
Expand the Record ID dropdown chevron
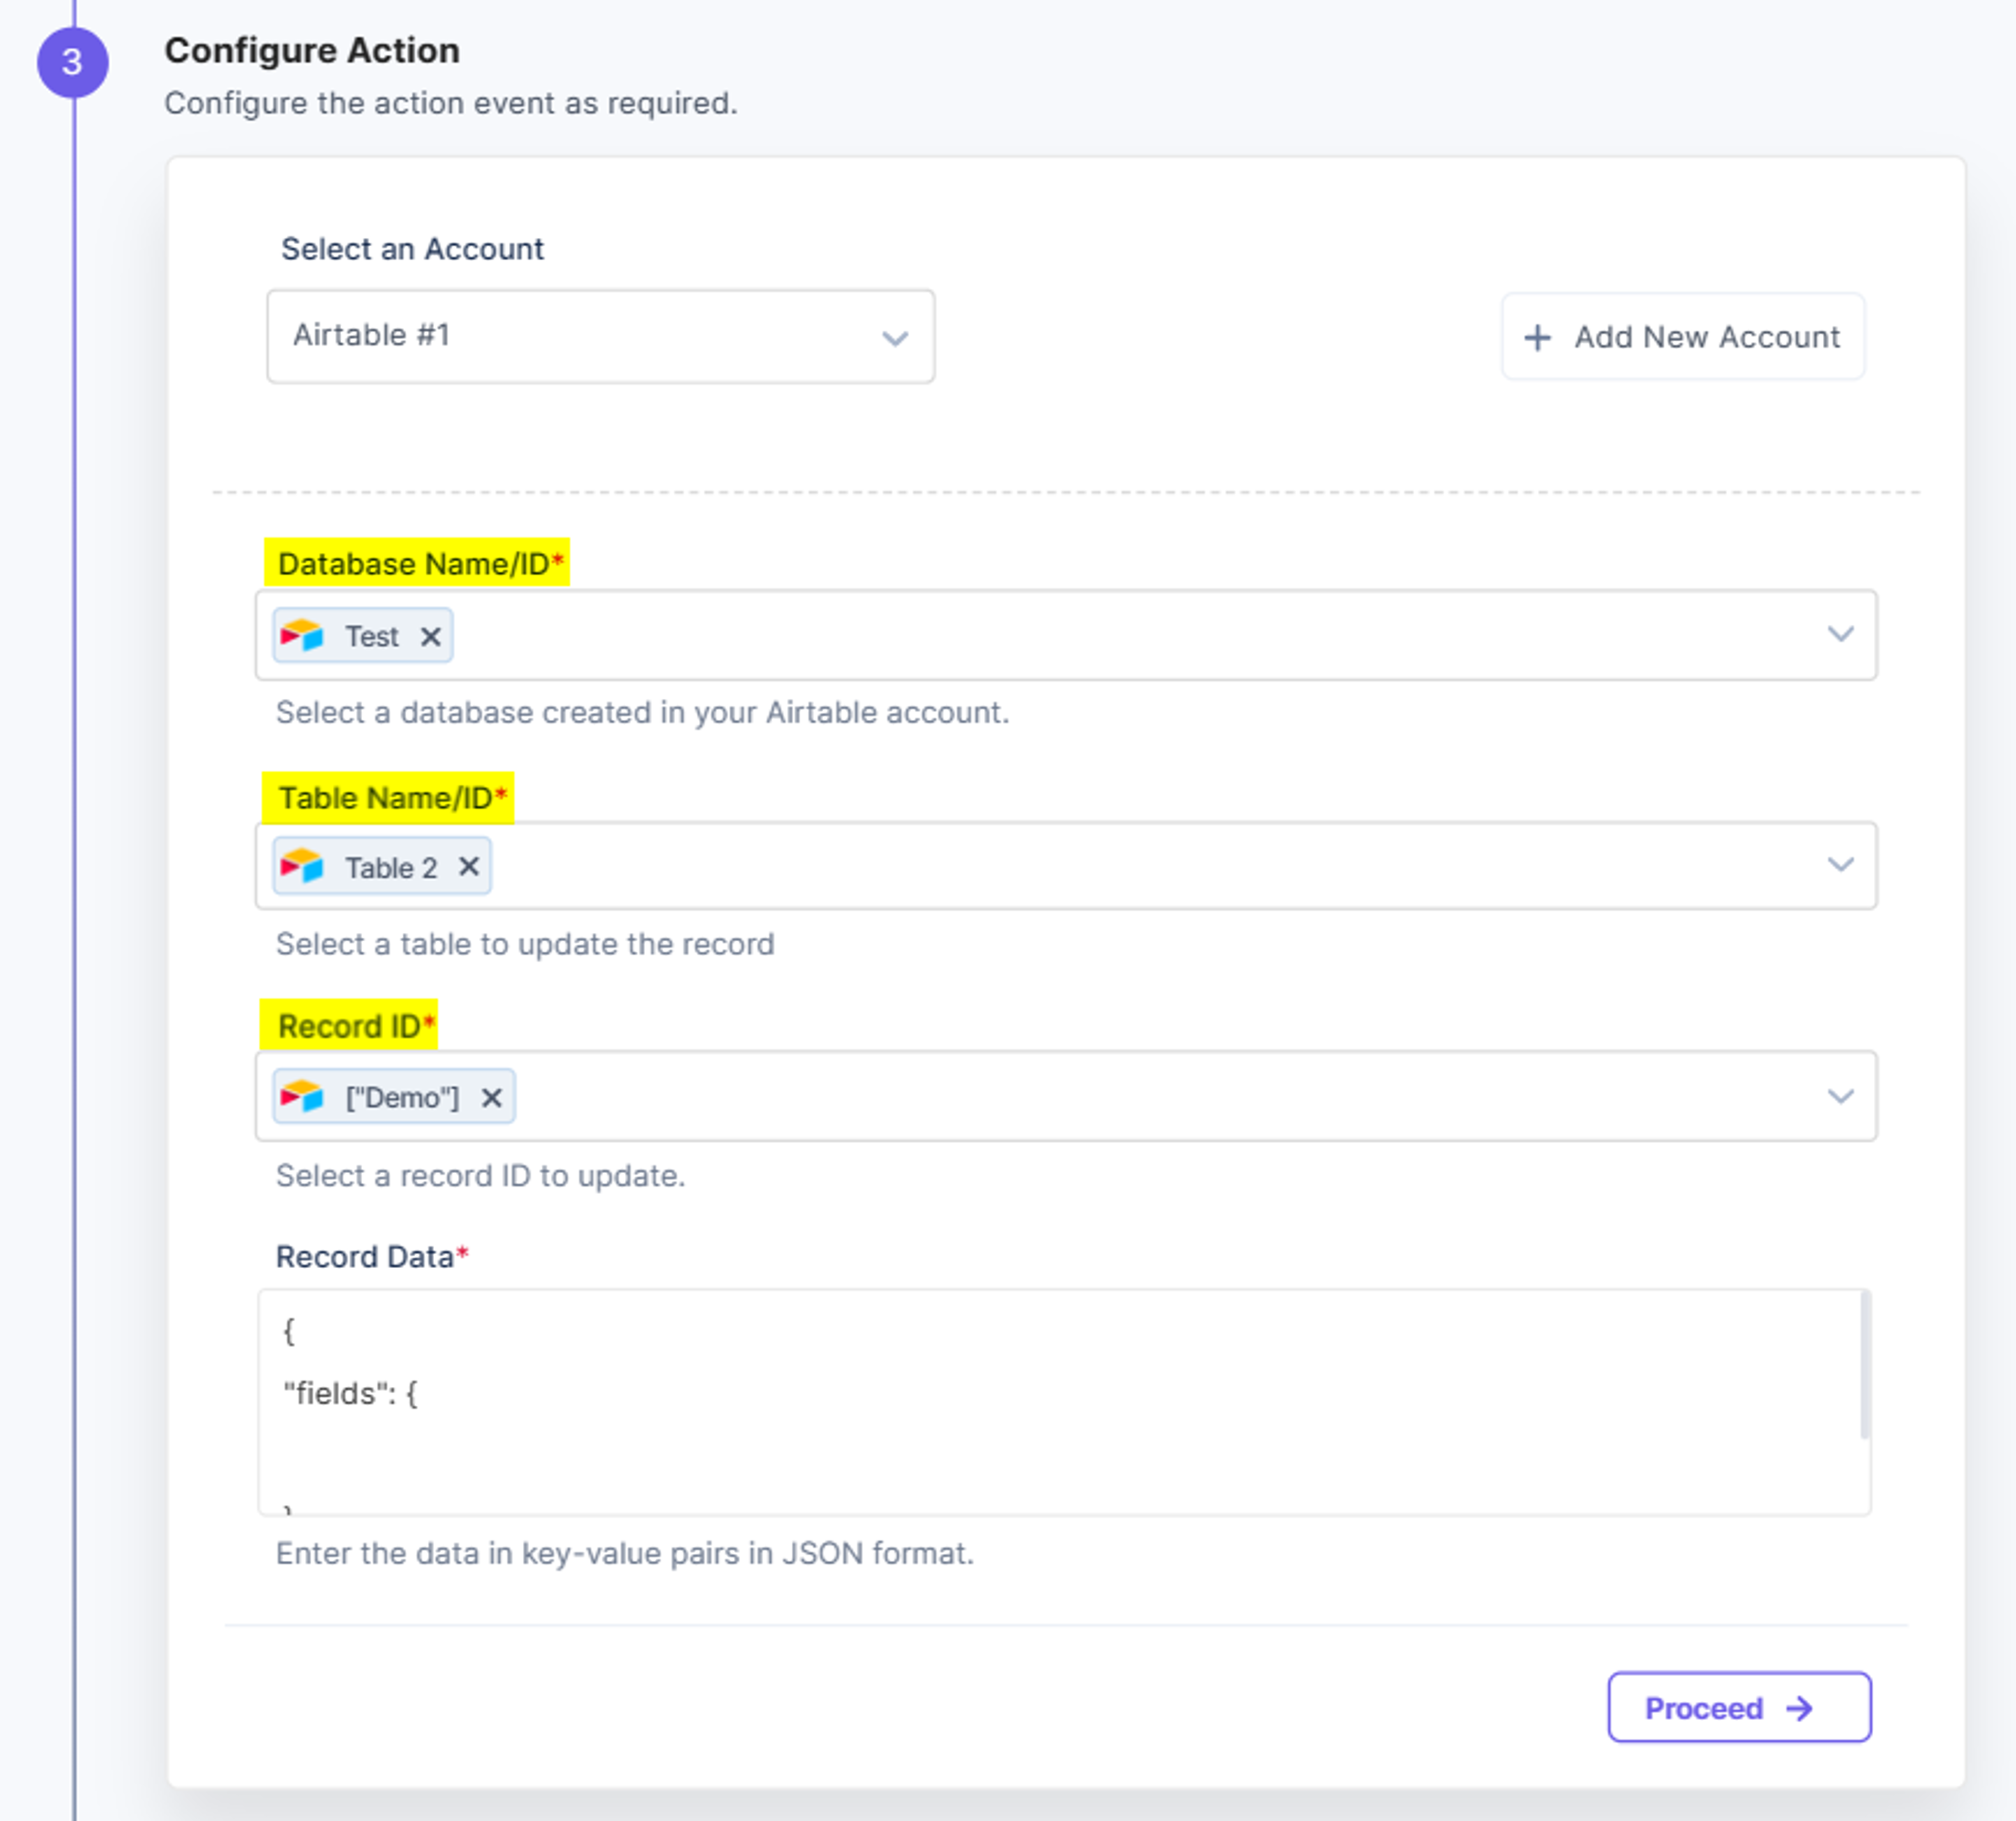[1840, 1096]
